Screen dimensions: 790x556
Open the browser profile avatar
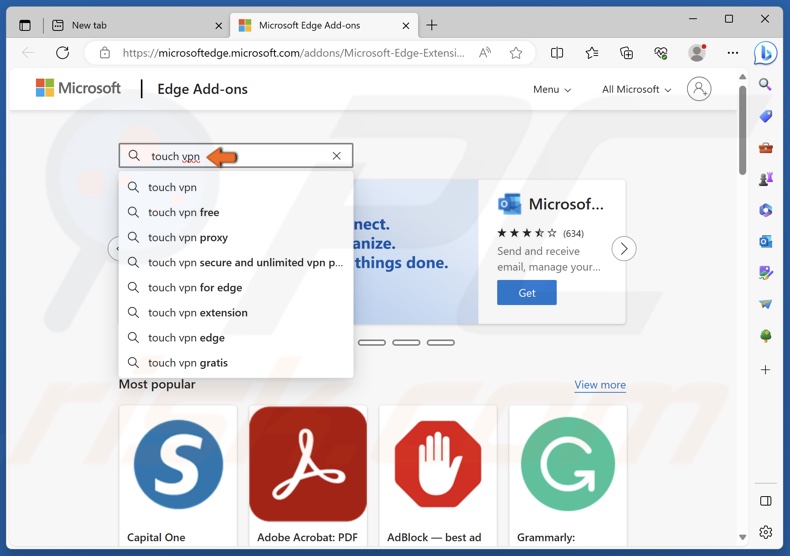click(x=697, y=52)
